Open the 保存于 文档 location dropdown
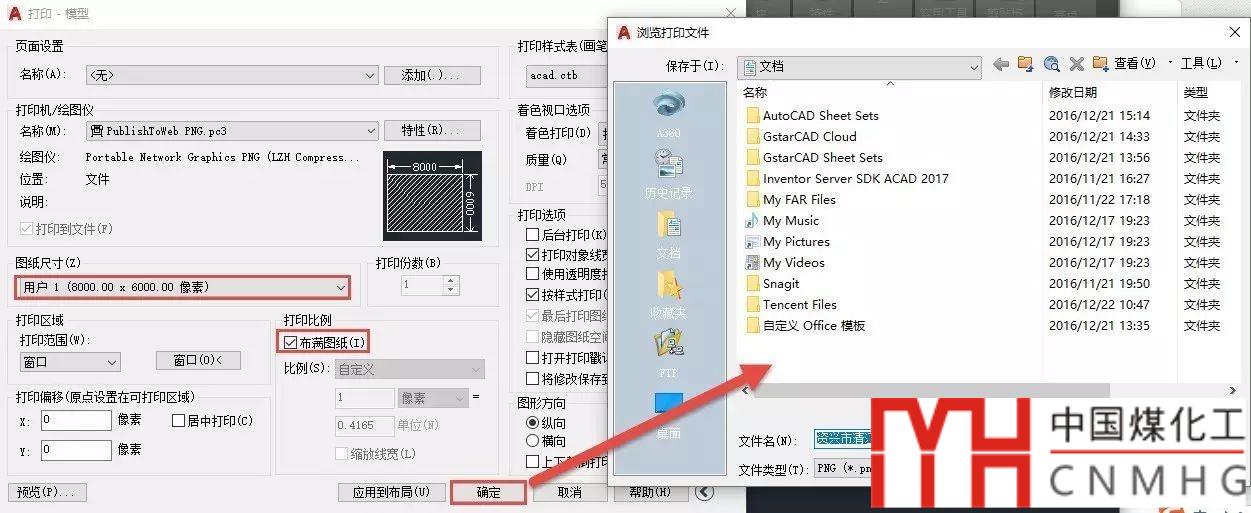 tap(860, 66)
